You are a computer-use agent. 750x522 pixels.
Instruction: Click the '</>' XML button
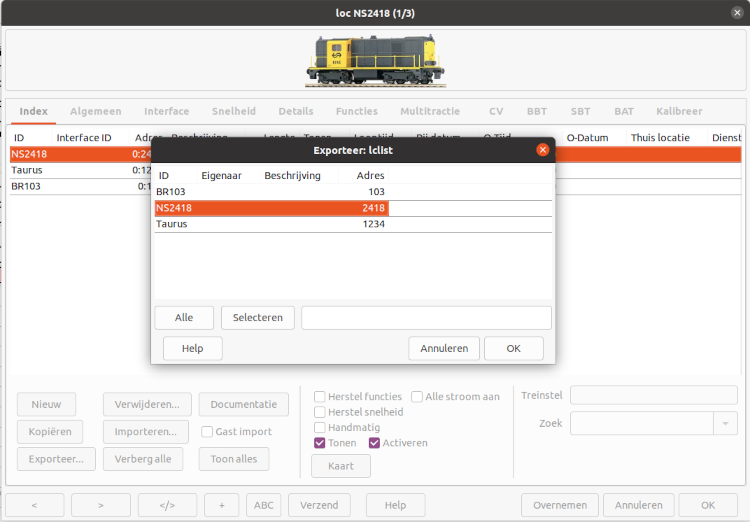point(167,505)
